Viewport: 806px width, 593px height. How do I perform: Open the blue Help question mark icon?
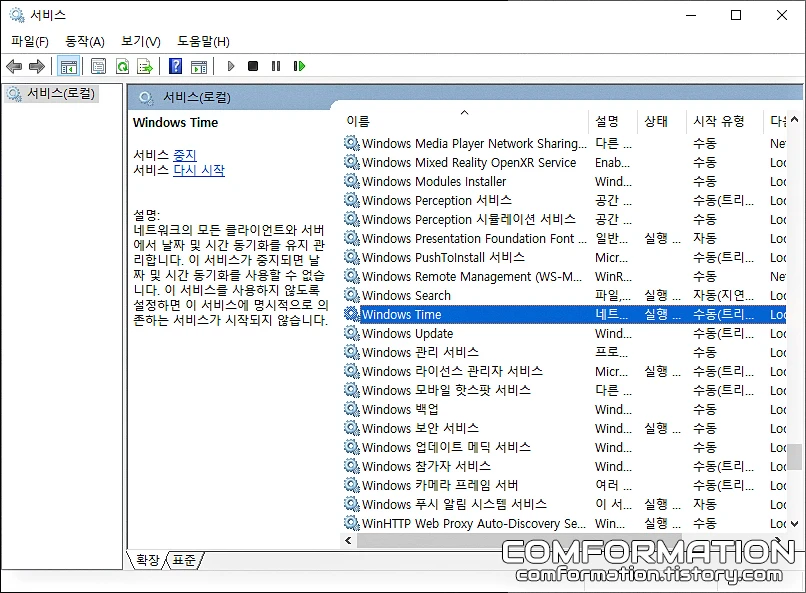pos(175,66)
